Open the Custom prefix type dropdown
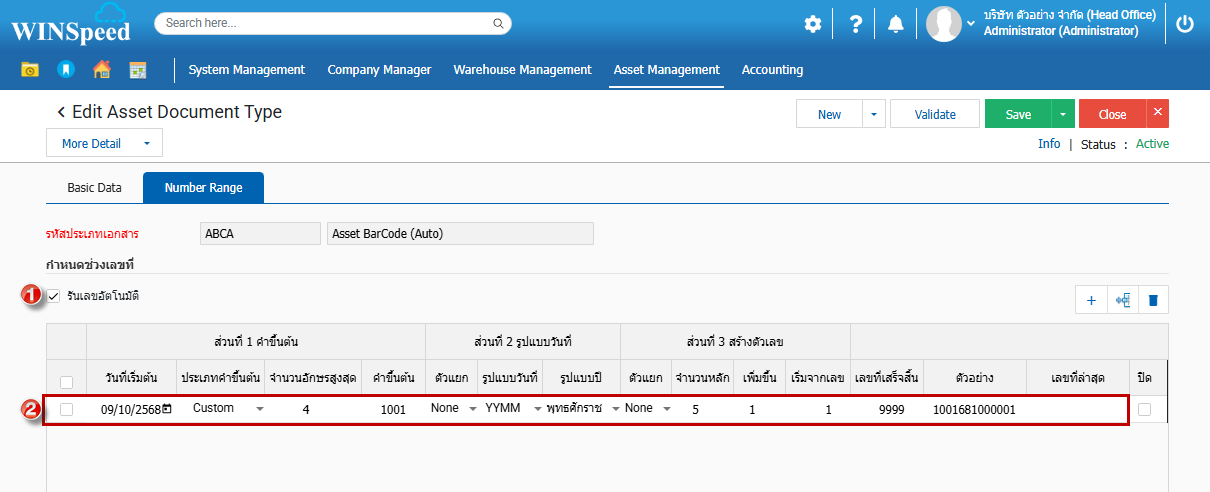This screenshot has width=1210, height=492. [227, 409]
